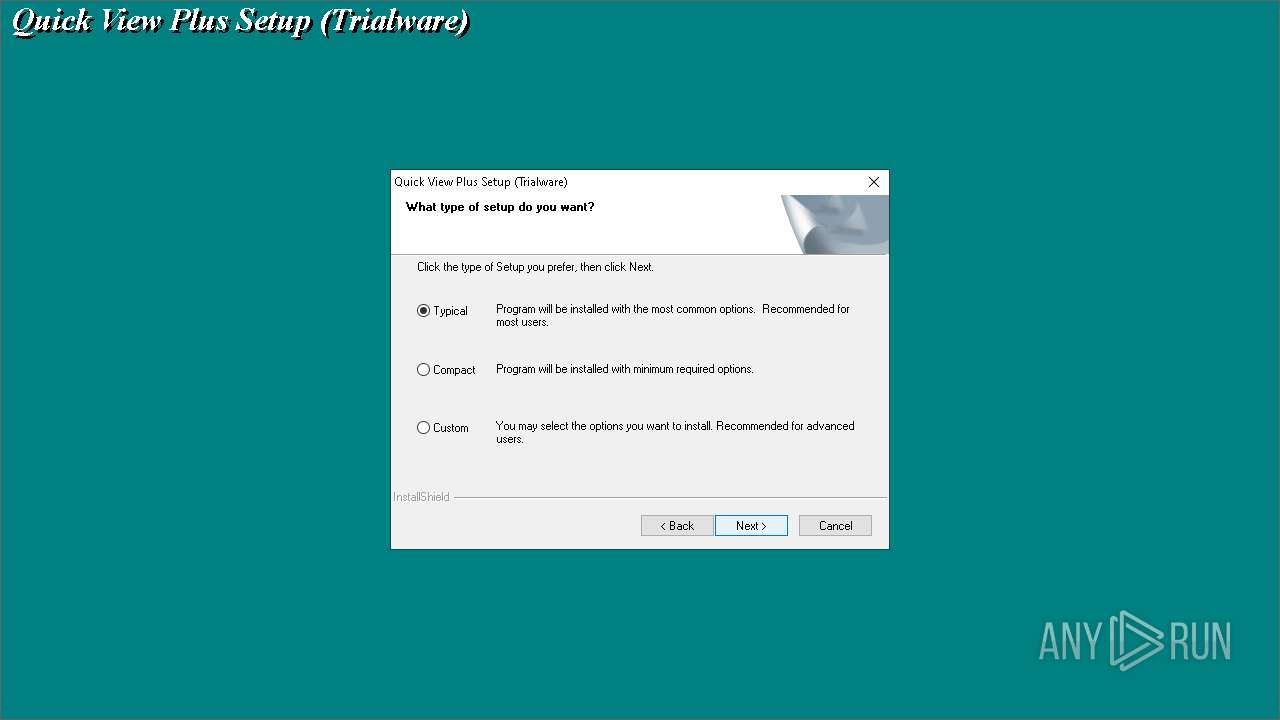Click the InstallShield label
Screen dimensions: 1280x720
pyautogui.click(x=421, y=497)
